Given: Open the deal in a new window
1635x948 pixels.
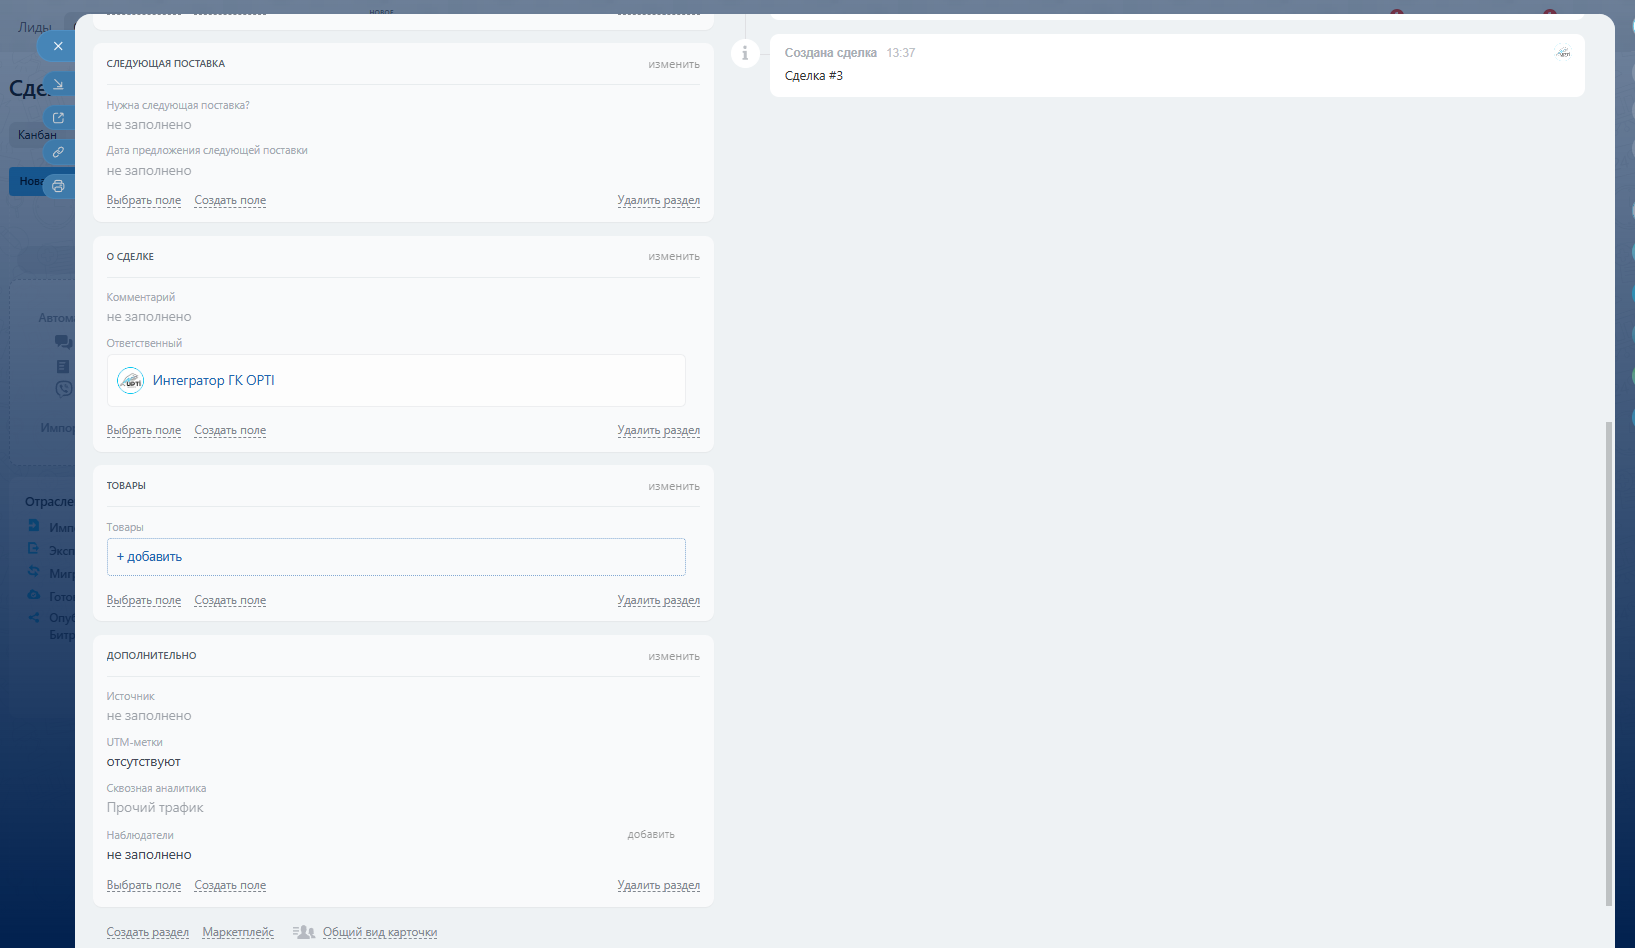Looking at the screenshot, I should click(x=58, y=118).
